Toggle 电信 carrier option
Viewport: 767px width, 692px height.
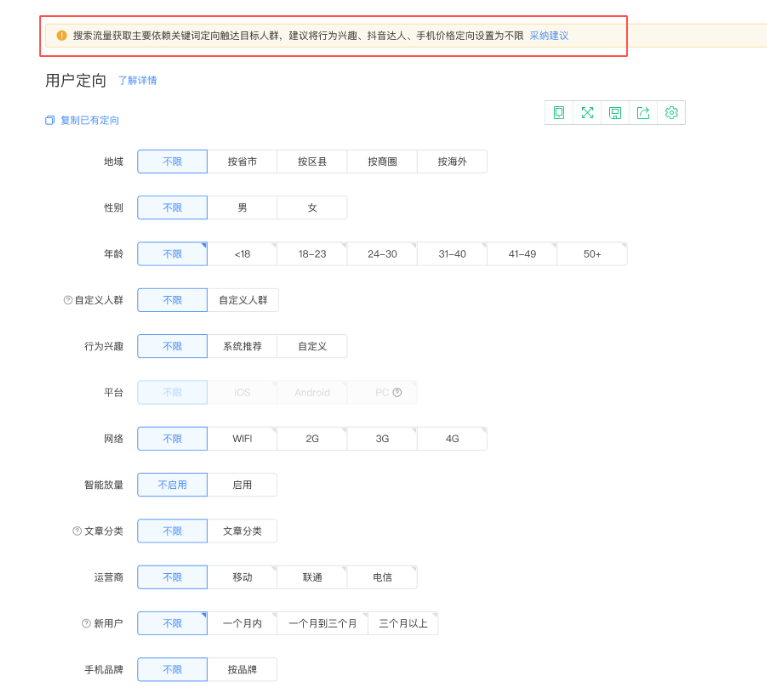click(x=382, y=577)
